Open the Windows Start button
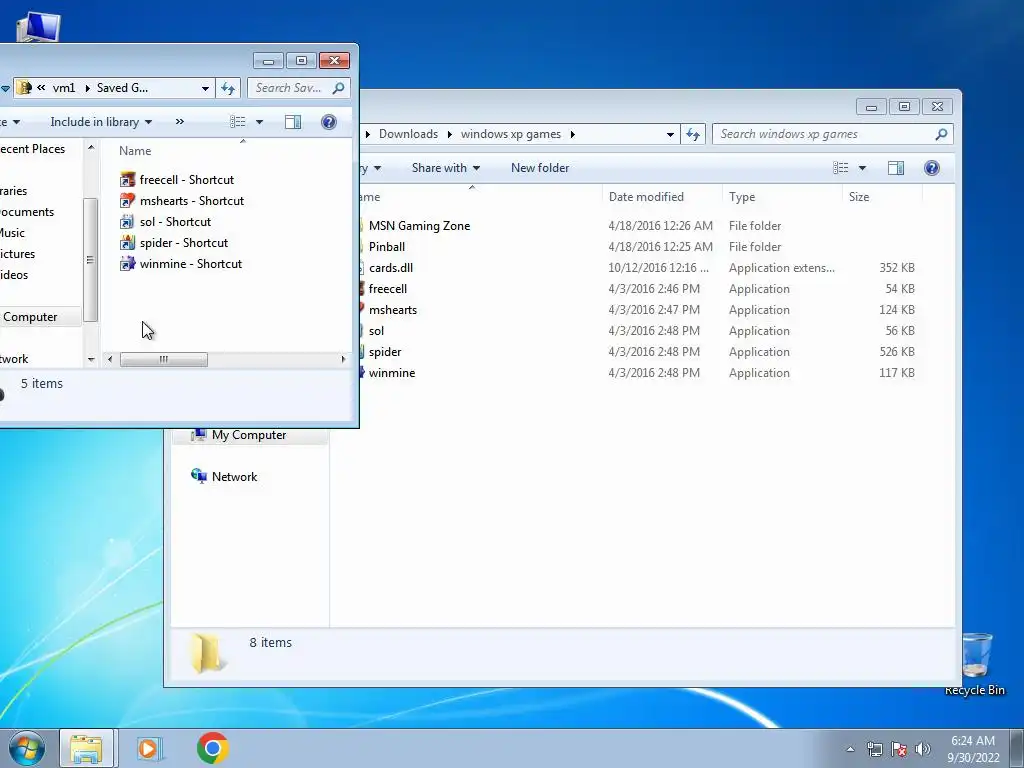 tap(26, 748)
